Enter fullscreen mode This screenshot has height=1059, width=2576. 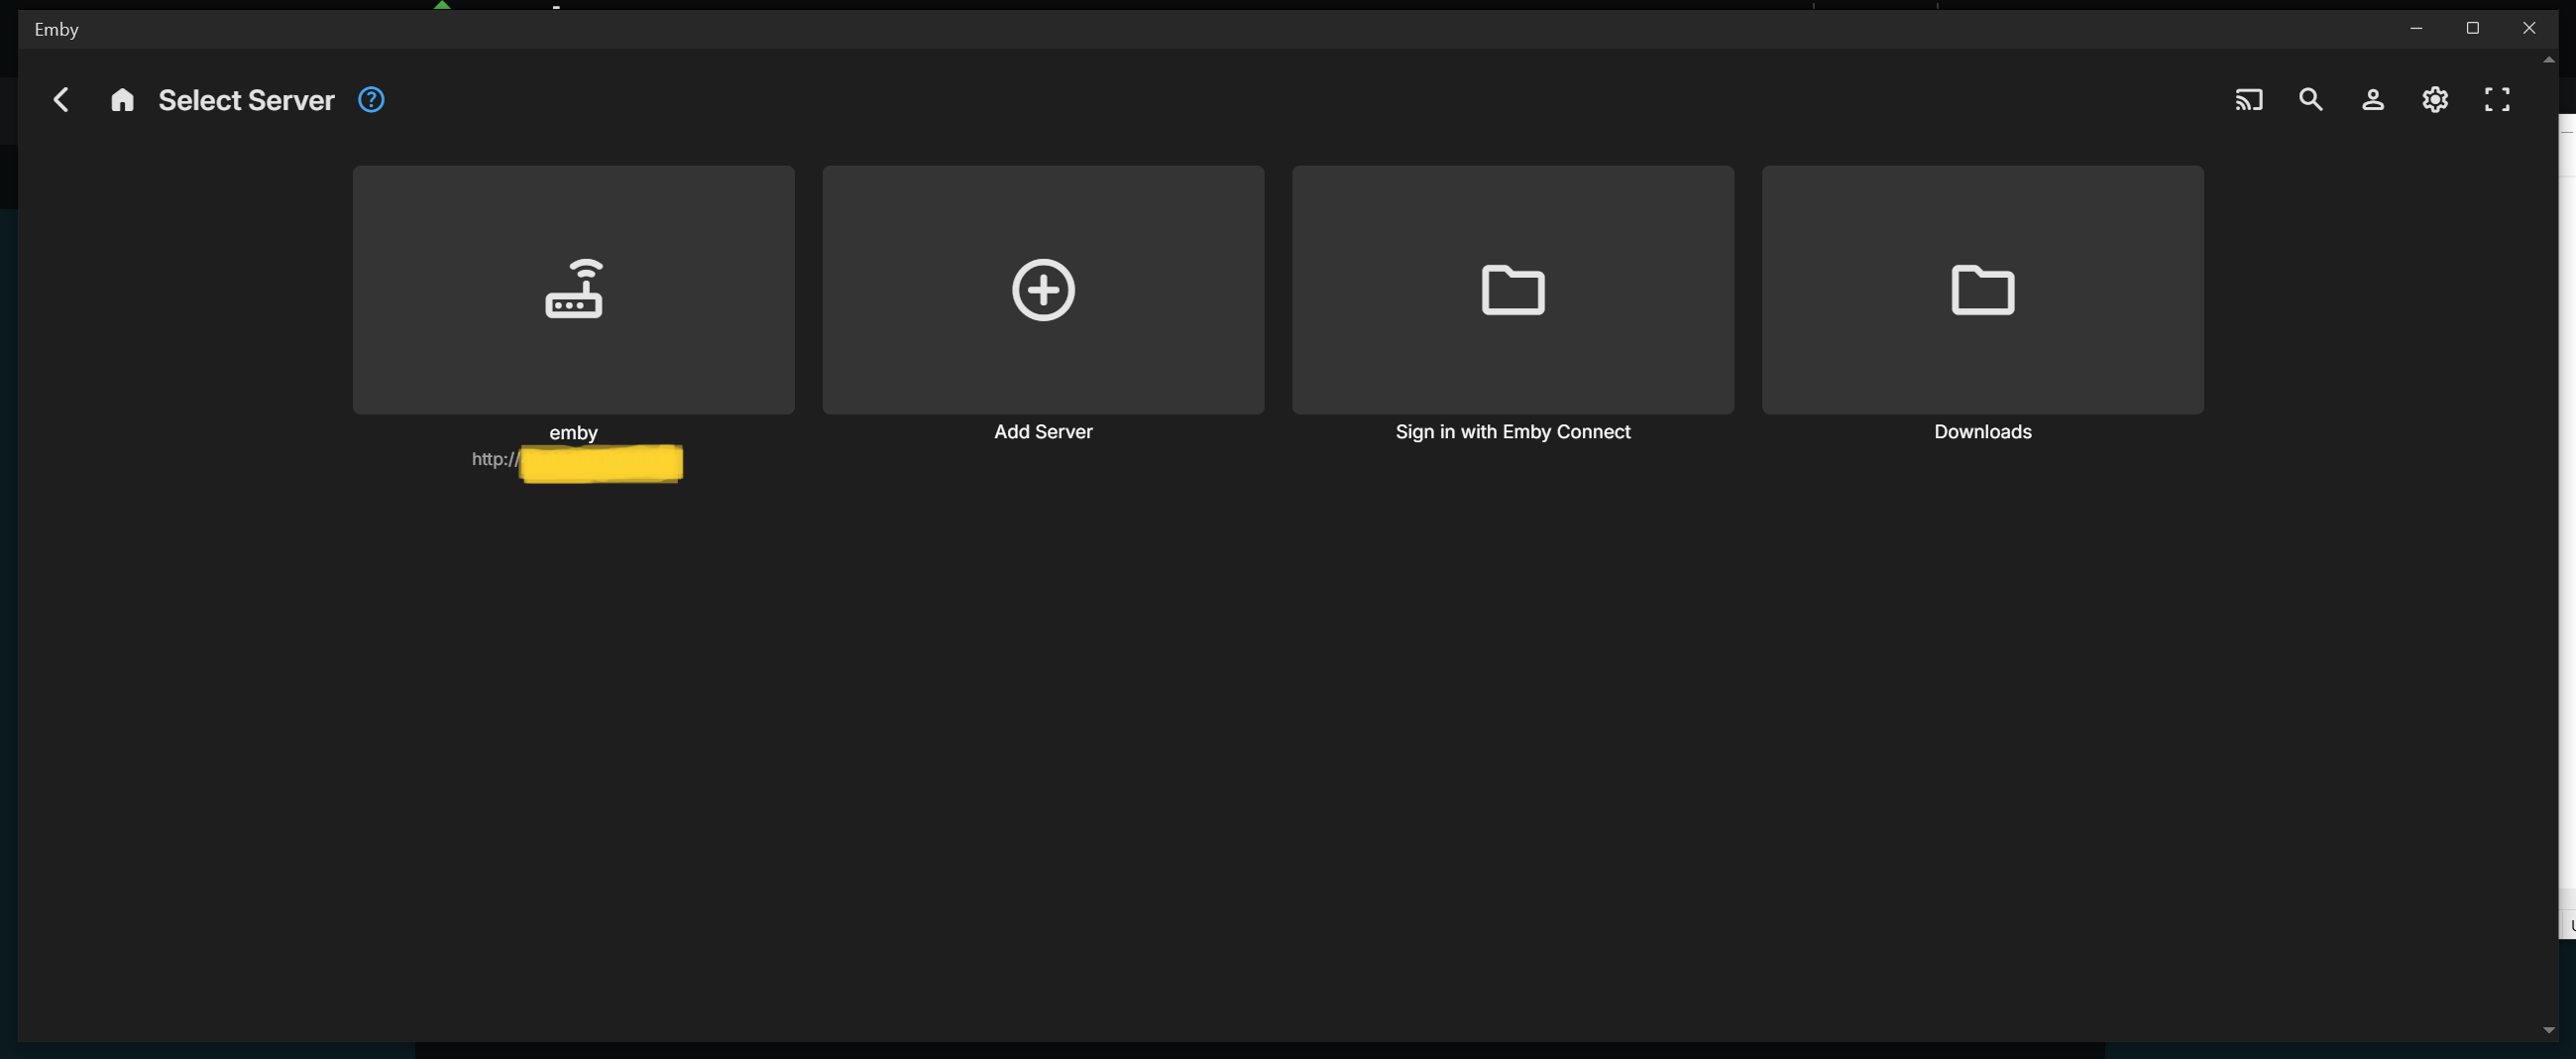coord(2497,99)
